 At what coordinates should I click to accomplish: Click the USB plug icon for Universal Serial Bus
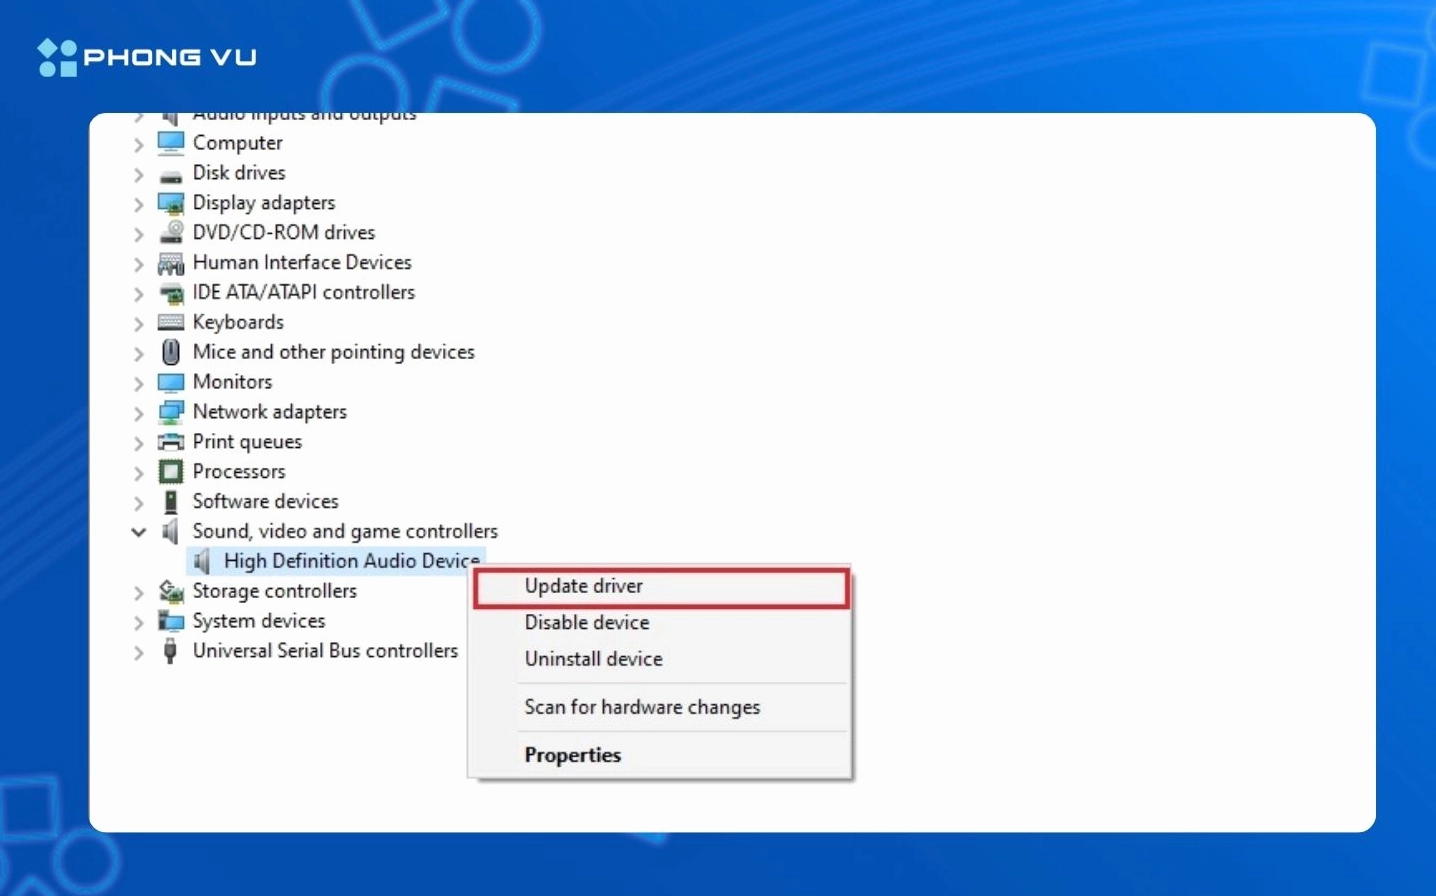tap(171, 651)
